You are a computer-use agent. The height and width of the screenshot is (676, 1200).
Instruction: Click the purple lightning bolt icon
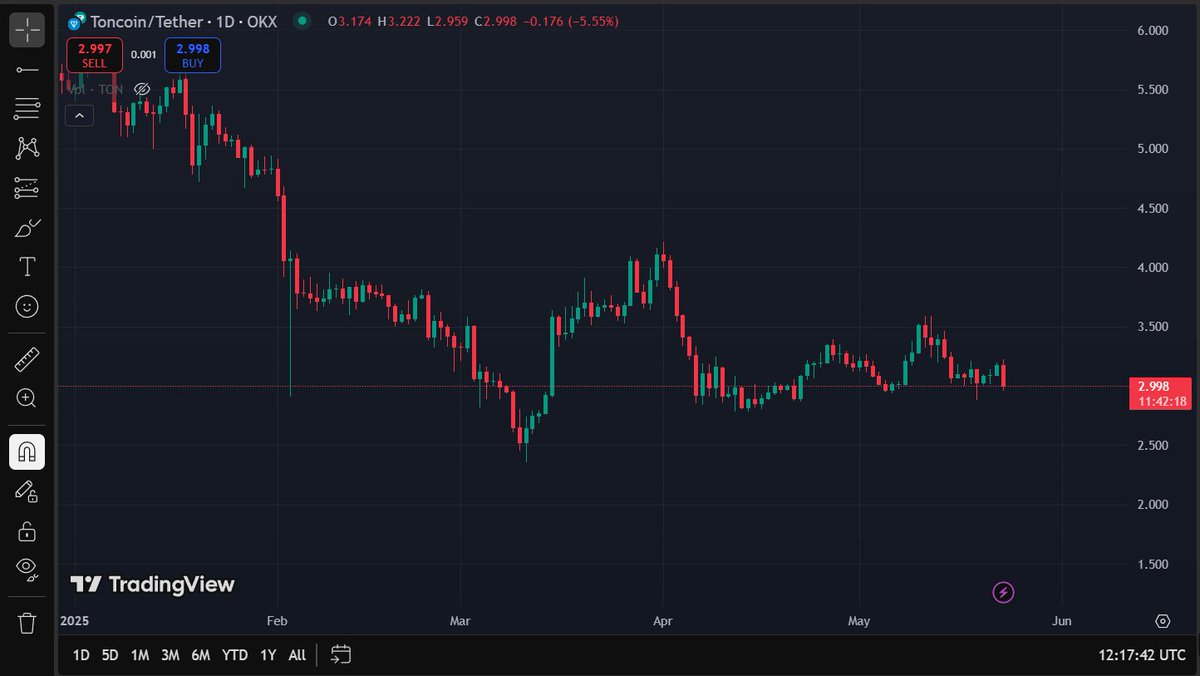[1004, 593]
